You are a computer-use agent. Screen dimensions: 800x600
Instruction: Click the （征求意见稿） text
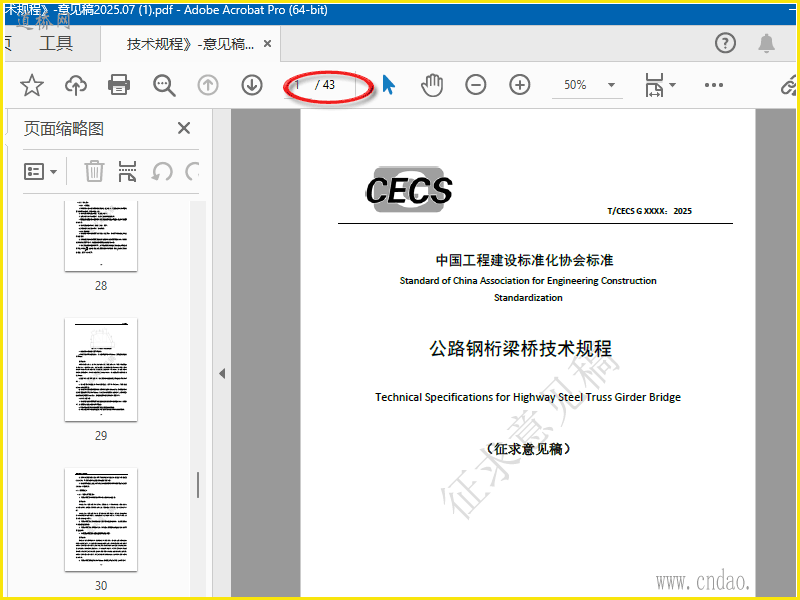(528, 449)
